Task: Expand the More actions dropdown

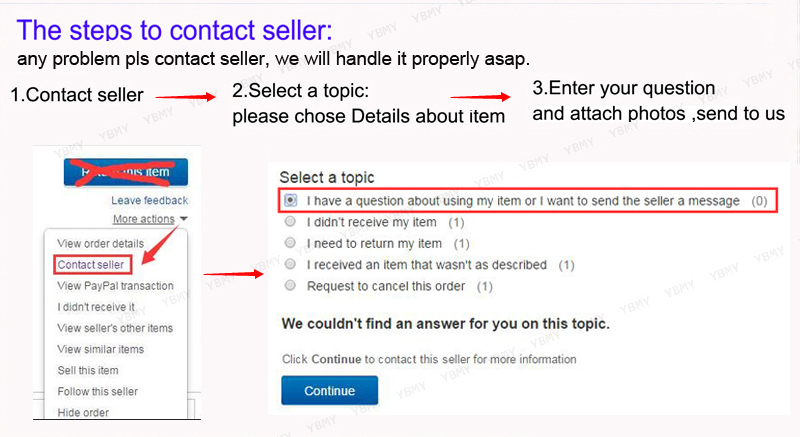Action: point(150,219)
